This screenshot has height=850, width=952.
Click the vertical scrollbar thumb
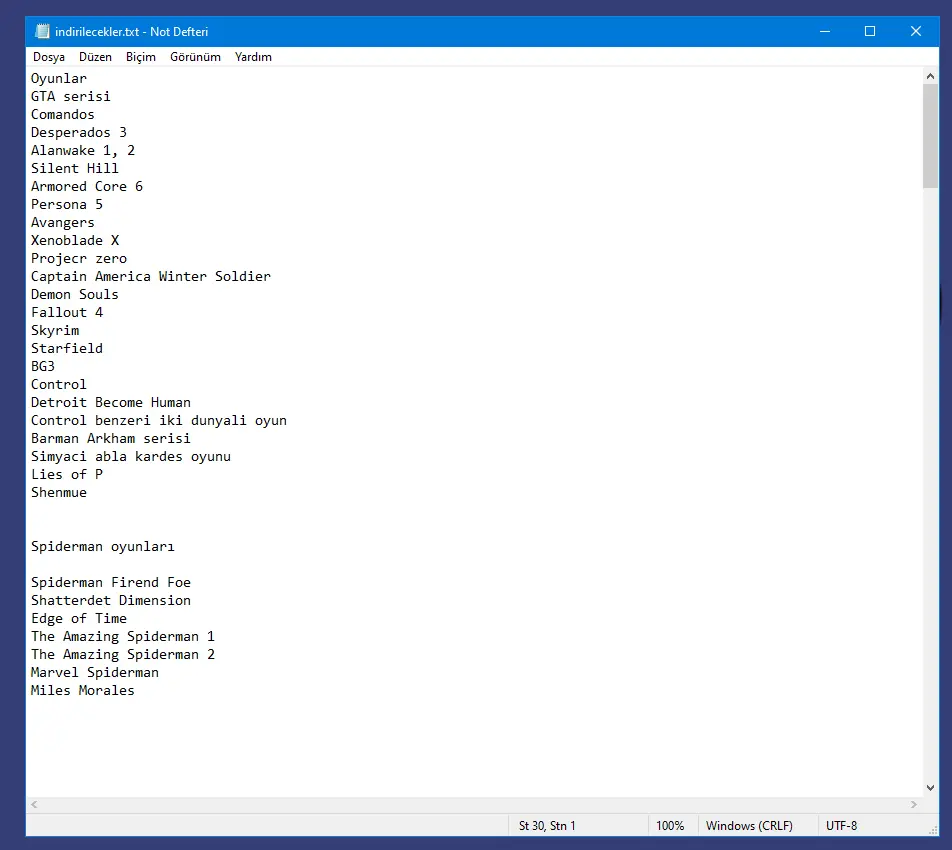click(x=930, y=137)
